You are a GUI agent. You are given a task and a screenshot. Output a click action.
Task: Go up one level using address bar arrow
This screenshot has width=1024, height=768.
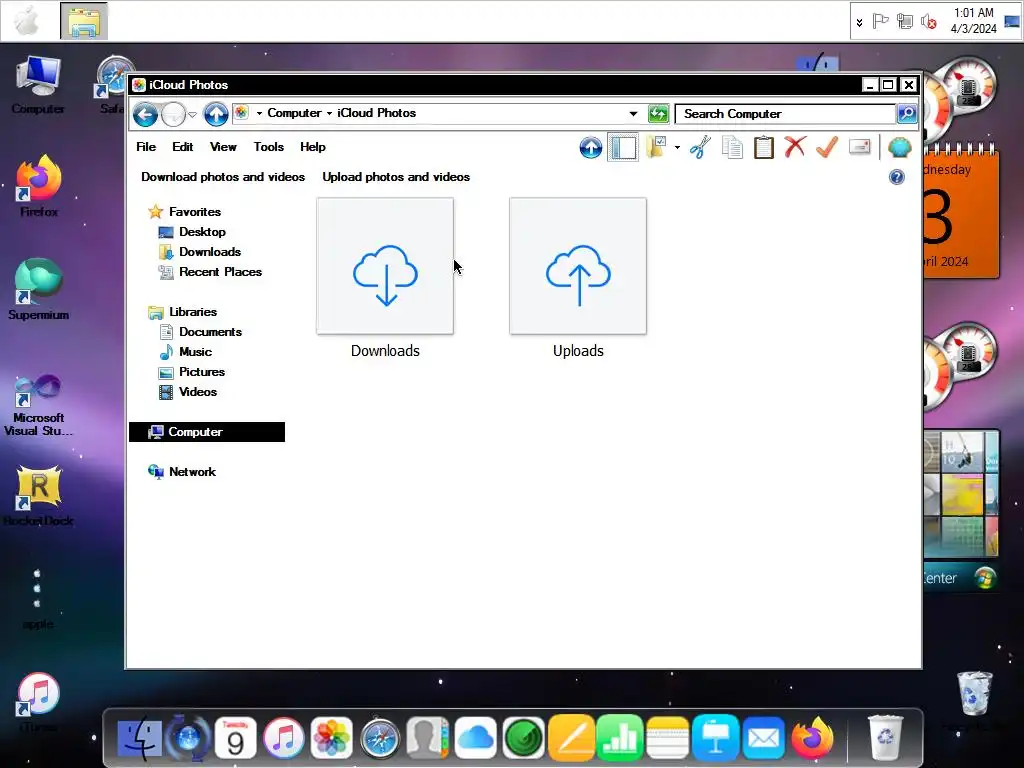point(216,114)
